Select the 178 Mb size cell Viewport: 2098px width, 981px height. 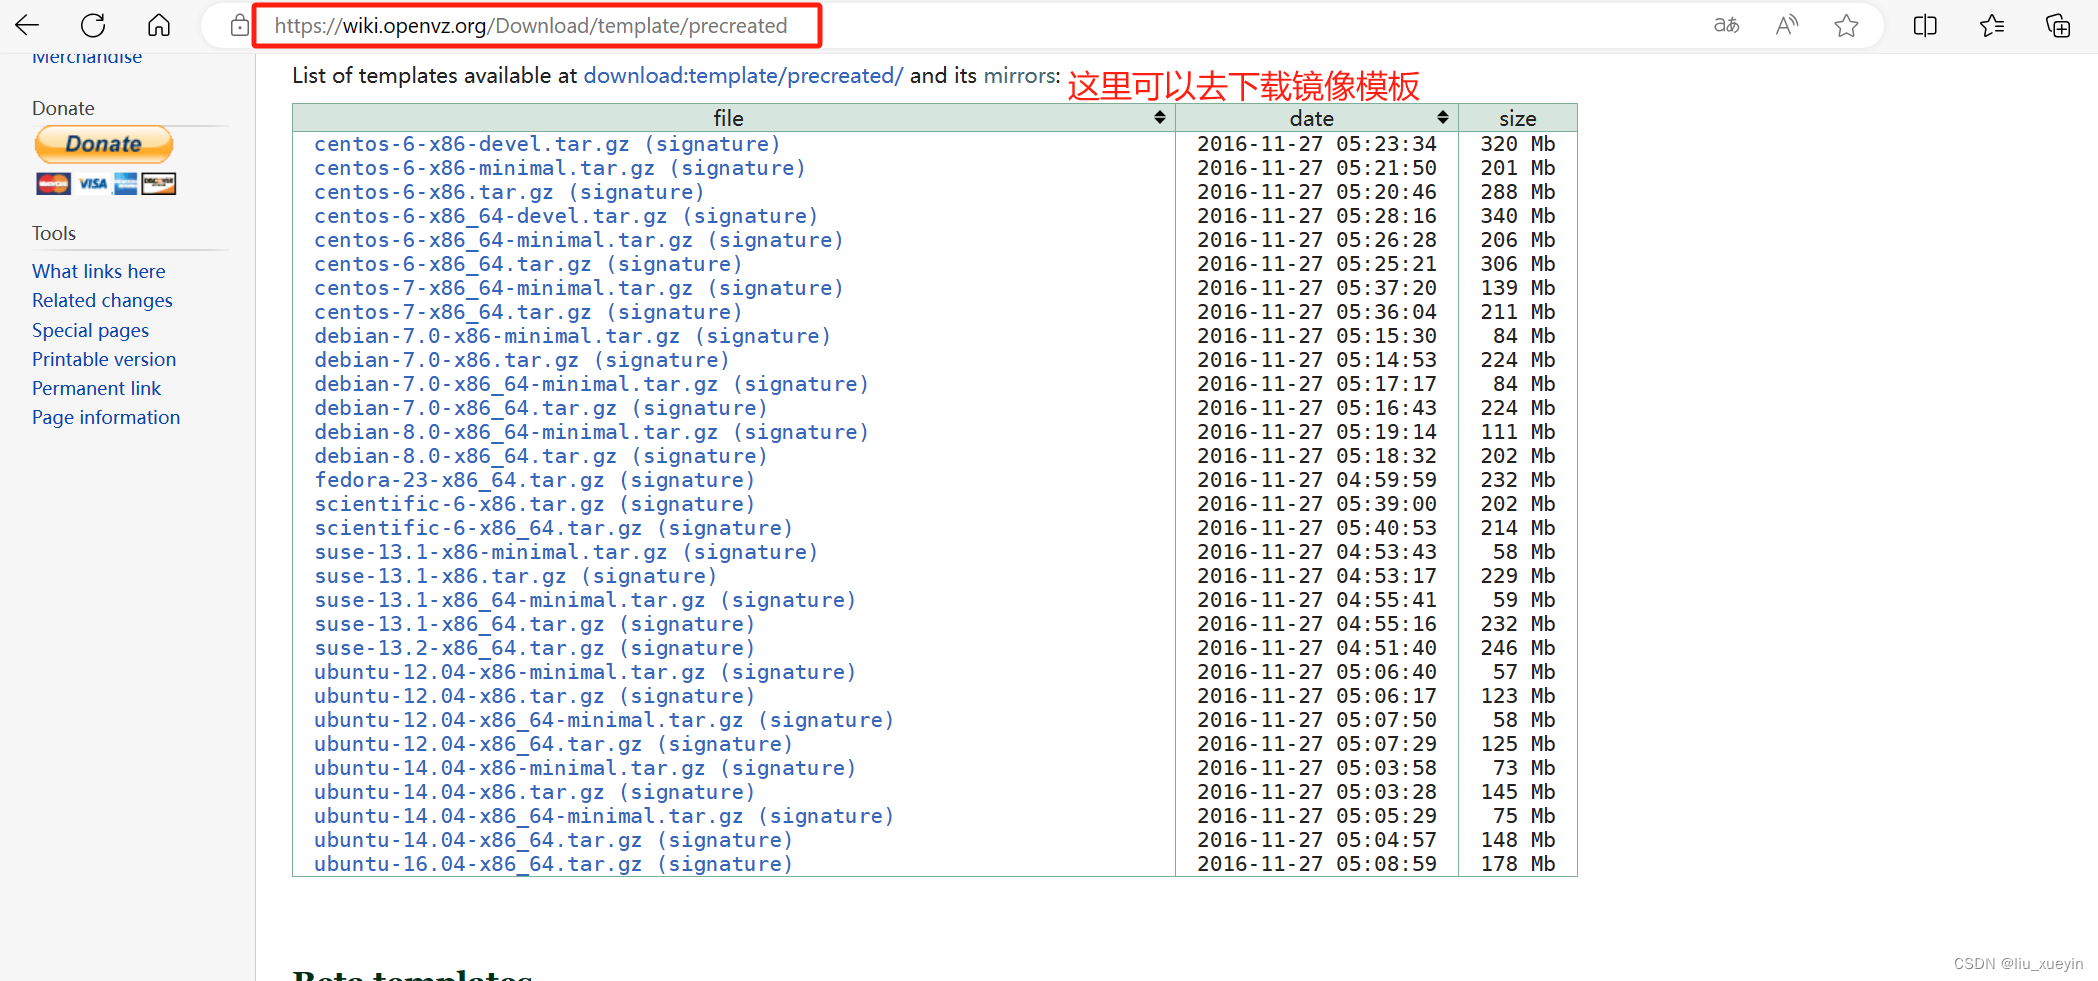(x=1517, y=864)
